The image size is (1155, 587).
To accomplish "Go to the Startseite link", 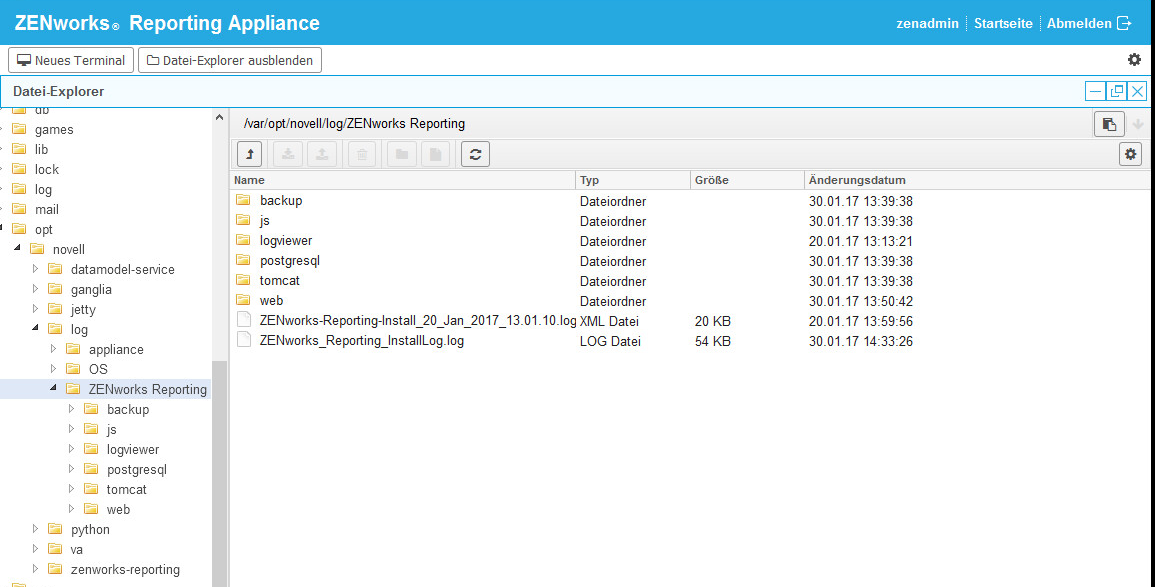I will (x=1003, y=23).
